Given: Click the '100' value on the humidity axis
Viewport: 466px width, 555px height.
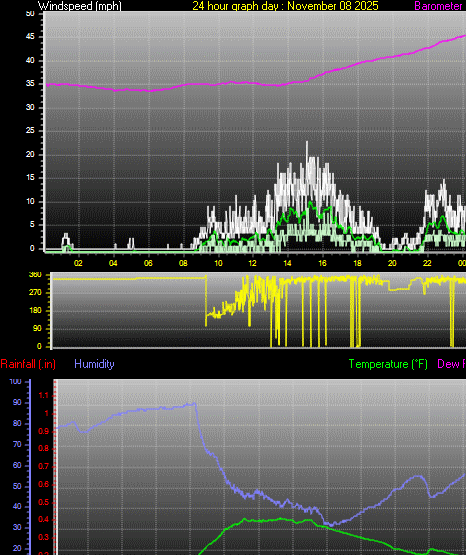Looking at the screenshot, I should pos(16,382).
